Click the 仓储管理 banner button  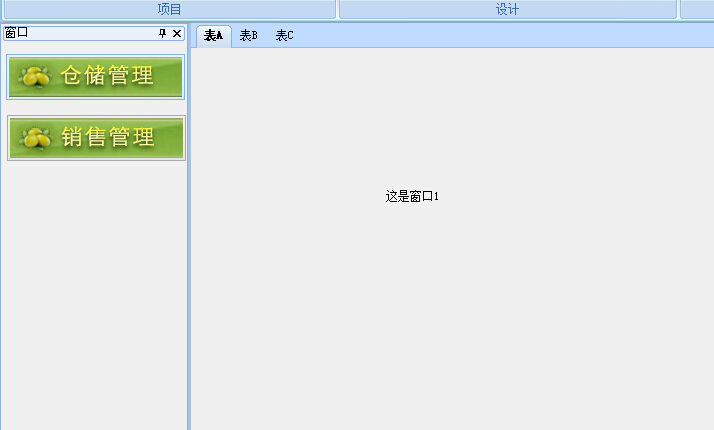coord(96,77)
